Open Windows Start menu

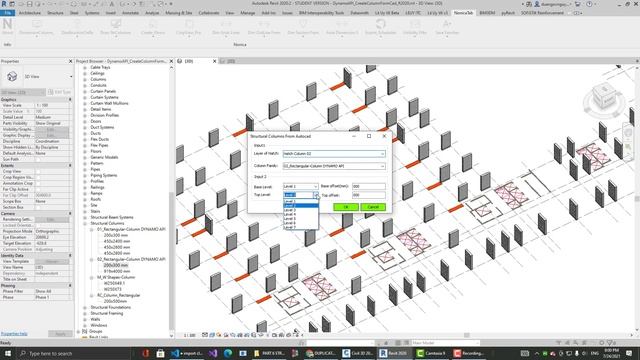click(x=8, y=353)
